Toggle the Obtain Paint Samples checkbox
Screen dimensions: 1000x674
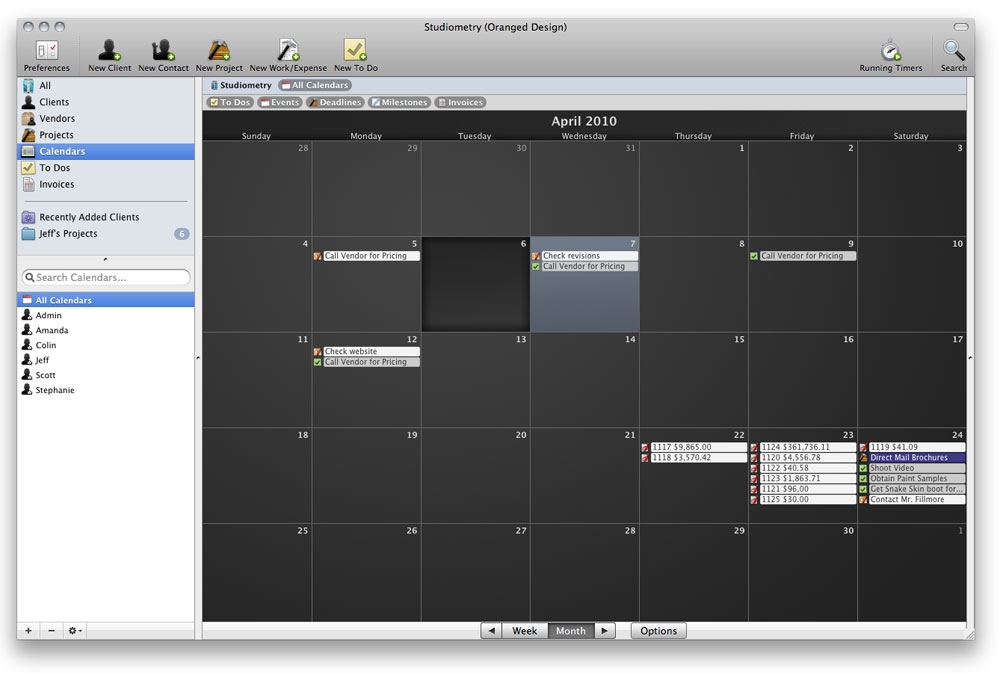coord(863,479)
